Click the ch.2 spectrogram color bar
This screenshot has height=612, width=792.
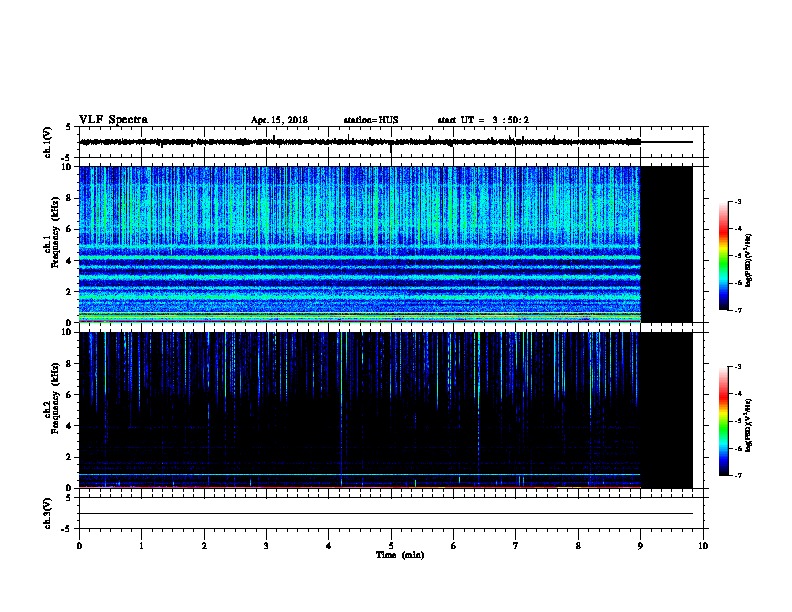click(x=723, y=421)
